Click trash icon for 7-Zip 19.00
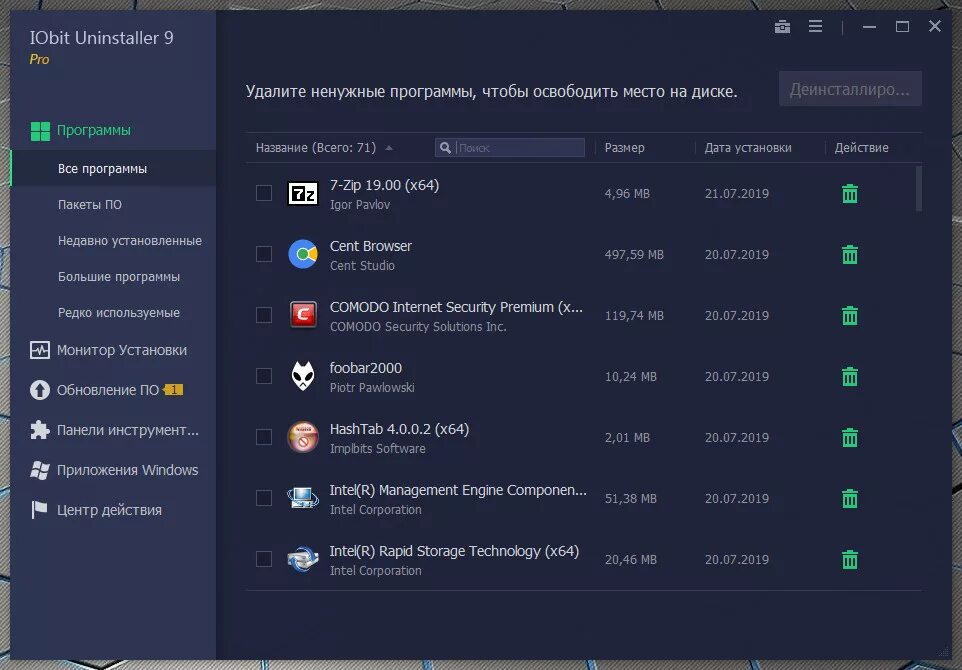This screenshot has width=962, height=670. [x=850, y=193]
